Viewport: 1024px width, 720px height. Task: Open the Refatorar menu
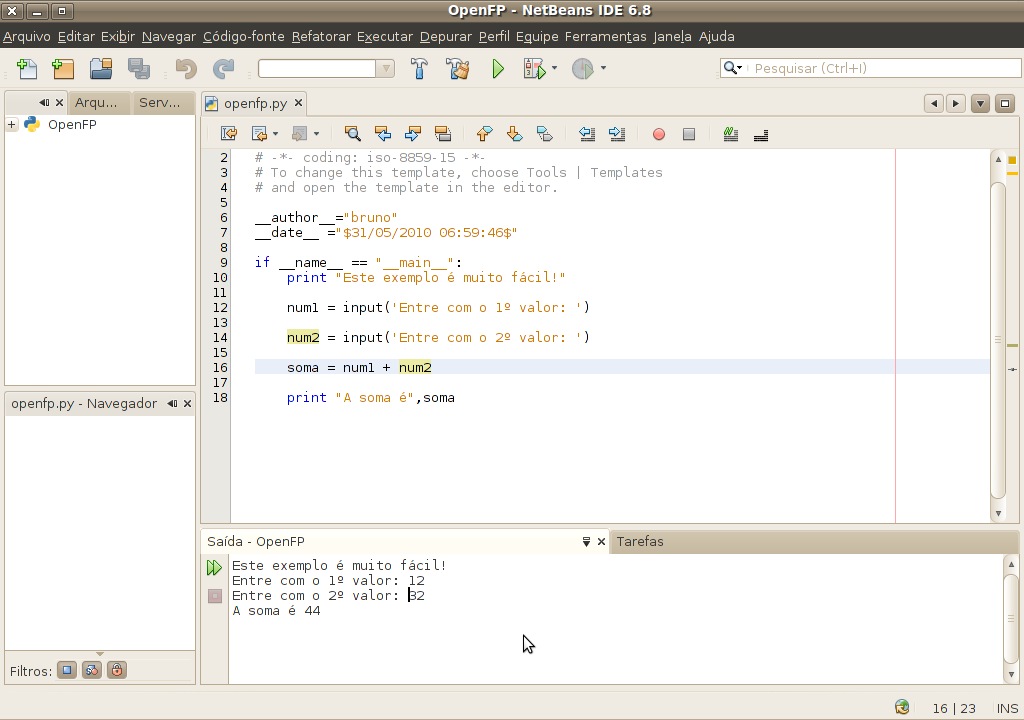tap(321, 37)
